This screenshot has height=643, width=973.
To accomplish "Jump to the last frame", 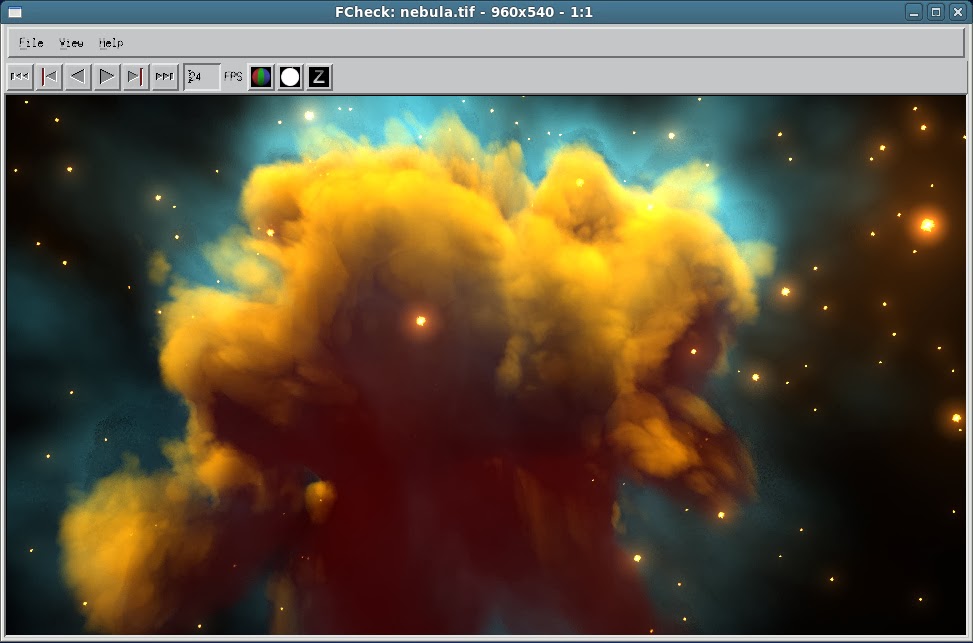I will point(136,77).
